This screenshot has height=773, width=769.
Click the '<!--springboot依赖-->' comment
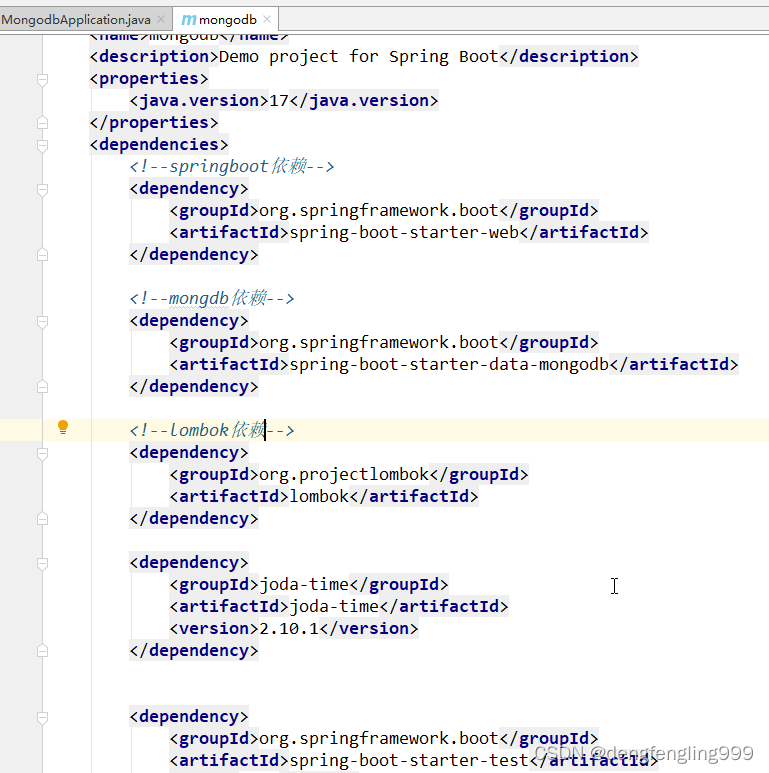click(x=232, y=167)
